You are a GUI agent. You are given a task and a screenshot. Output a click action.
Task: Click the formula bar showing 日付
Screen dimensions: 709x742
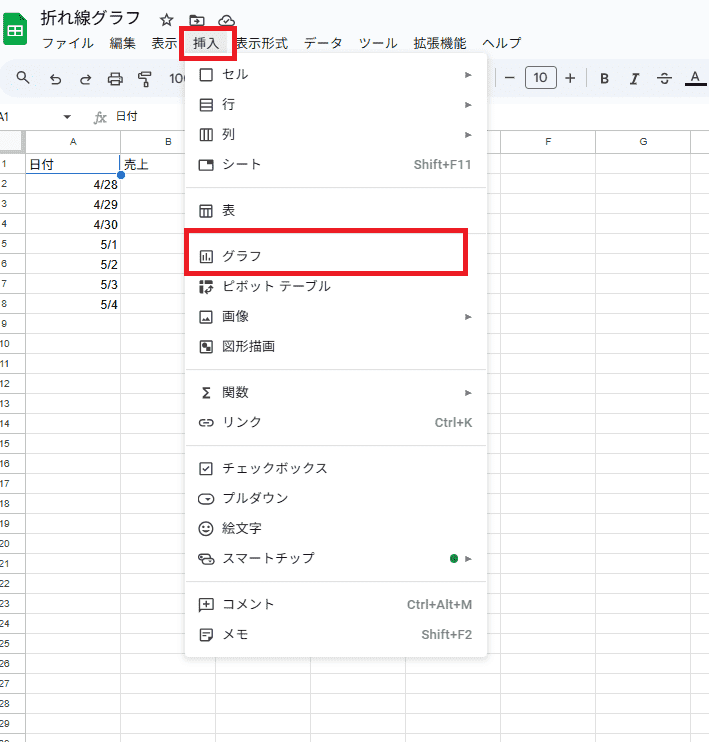126,116
